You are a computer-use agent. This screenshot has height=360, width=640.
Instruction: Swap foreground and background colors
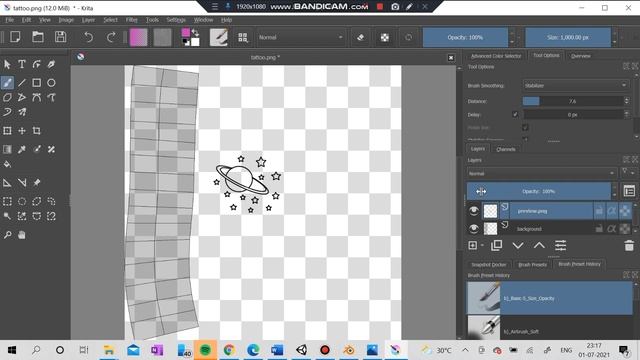click(196, 32)
